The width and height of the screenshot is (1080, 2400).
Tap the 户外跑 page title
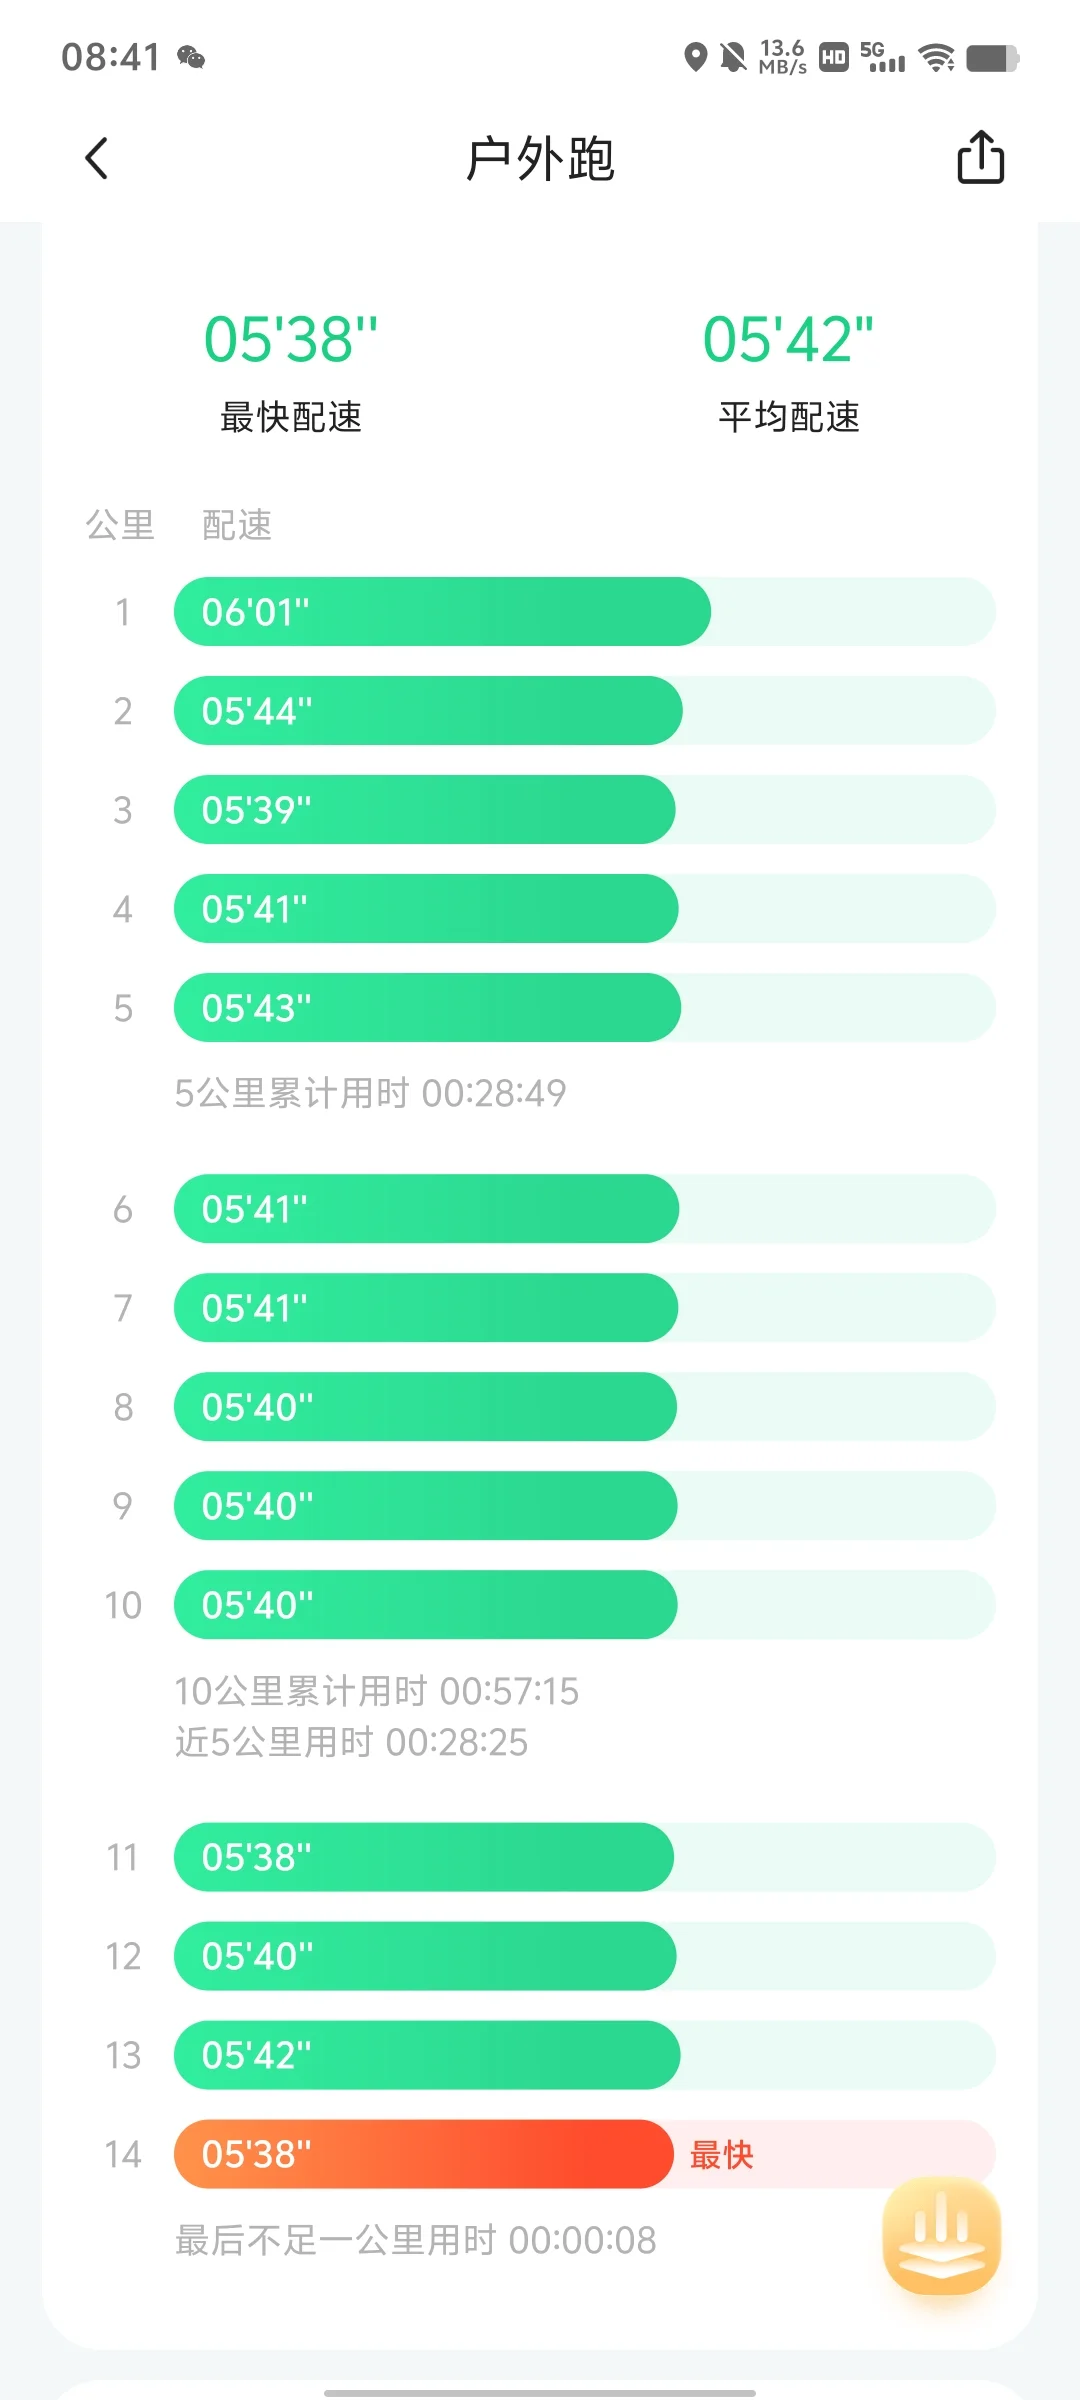click(540, 159)
